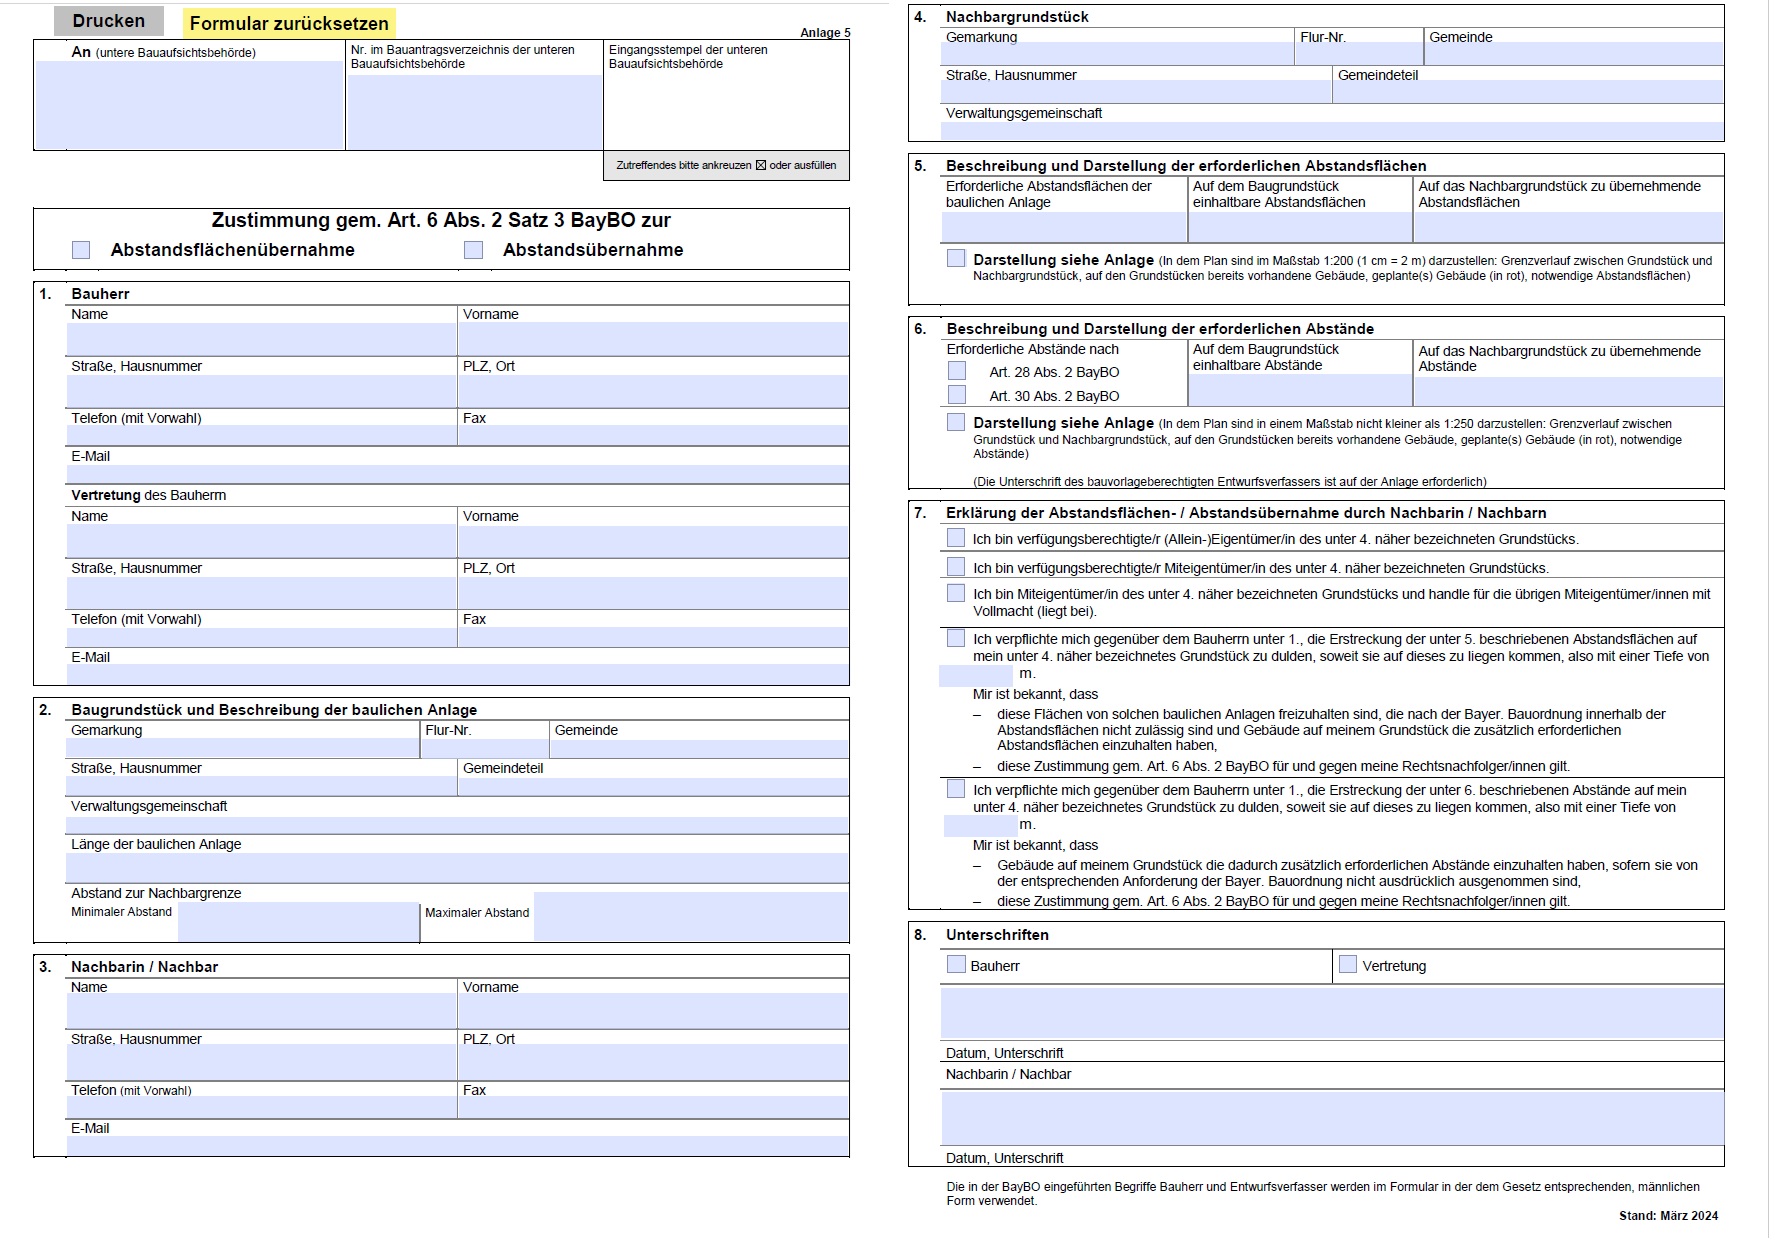Check Darstellung siehe Anlage in section 6
1775x1242 pixels.
tap(957, 422)
